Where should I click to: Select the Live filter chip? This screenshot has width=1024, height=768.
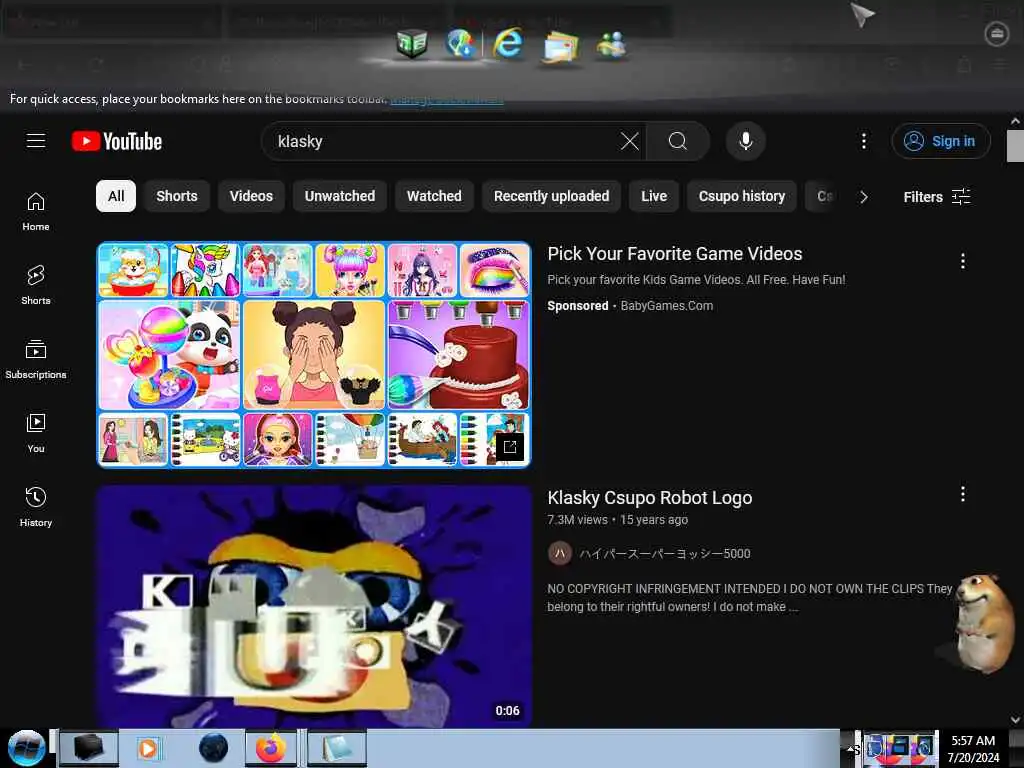click(654, 196)
